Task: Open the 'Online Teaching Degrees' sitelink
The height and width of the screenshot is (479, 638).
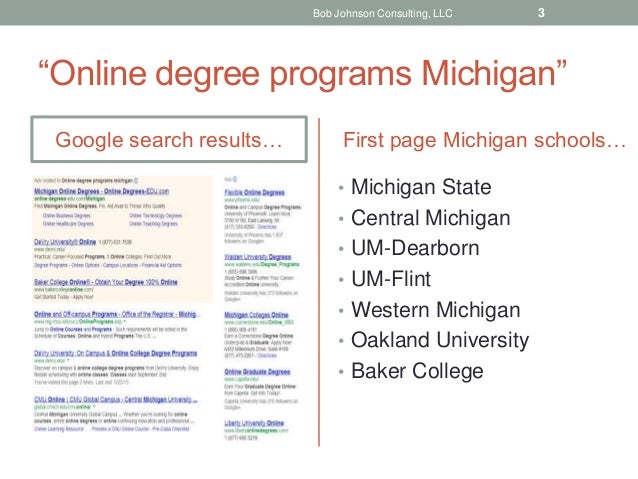Action: (153, 224)
